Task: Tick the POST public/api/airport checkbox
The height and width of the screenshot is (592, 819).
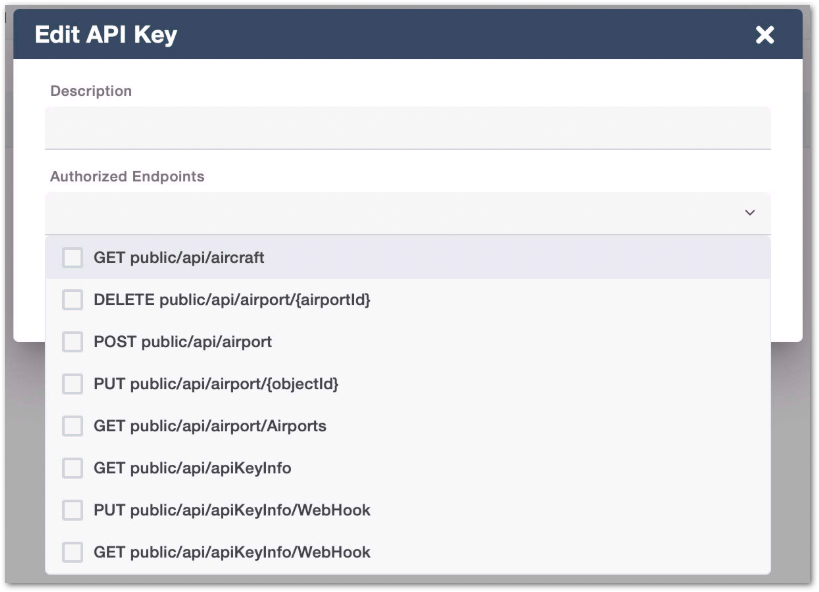Action: click(73, 342)
